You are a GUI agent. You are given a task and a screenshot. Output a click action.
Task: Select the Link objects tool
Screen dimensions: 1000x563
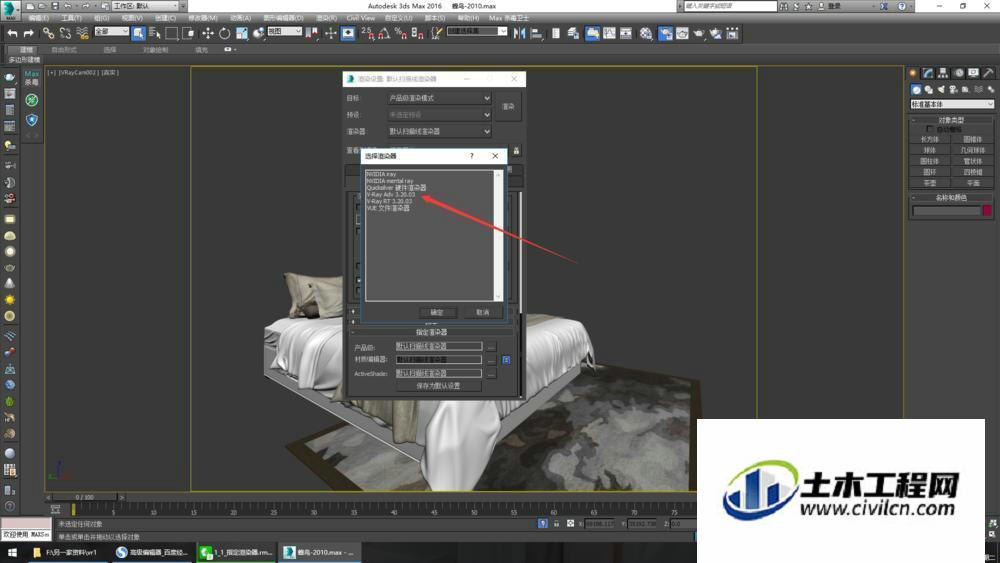48,33
